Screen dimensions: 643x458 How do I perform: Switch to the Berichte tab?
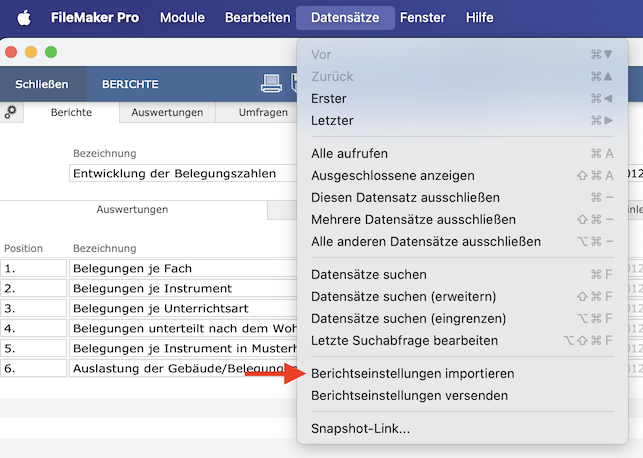click(71, 112)
